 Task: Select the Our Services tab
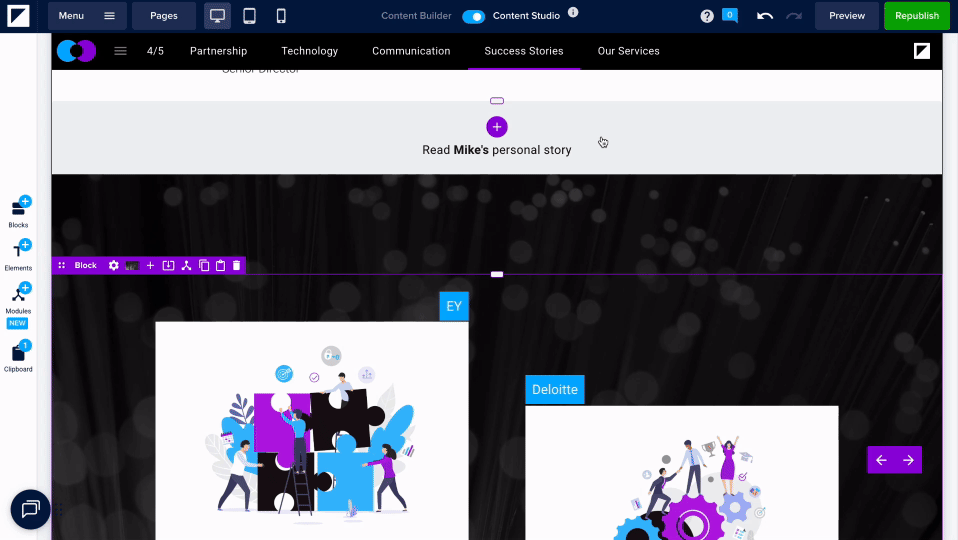point(628,51)
